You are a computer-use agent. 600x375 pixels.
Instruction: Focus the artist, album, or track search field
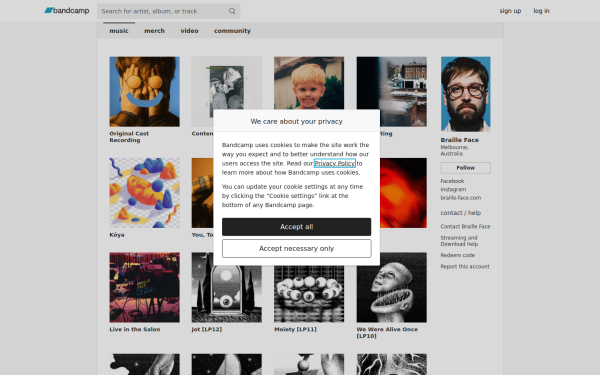168,11
